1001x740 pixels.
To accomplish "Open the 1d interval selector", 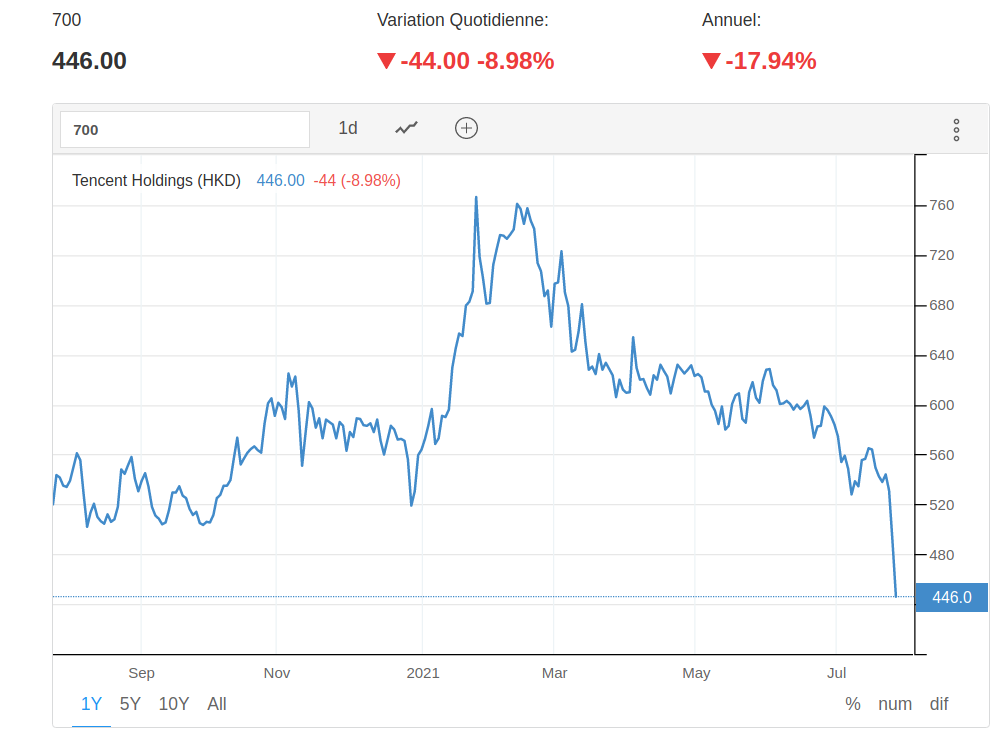I will click(x=348, y=128).
